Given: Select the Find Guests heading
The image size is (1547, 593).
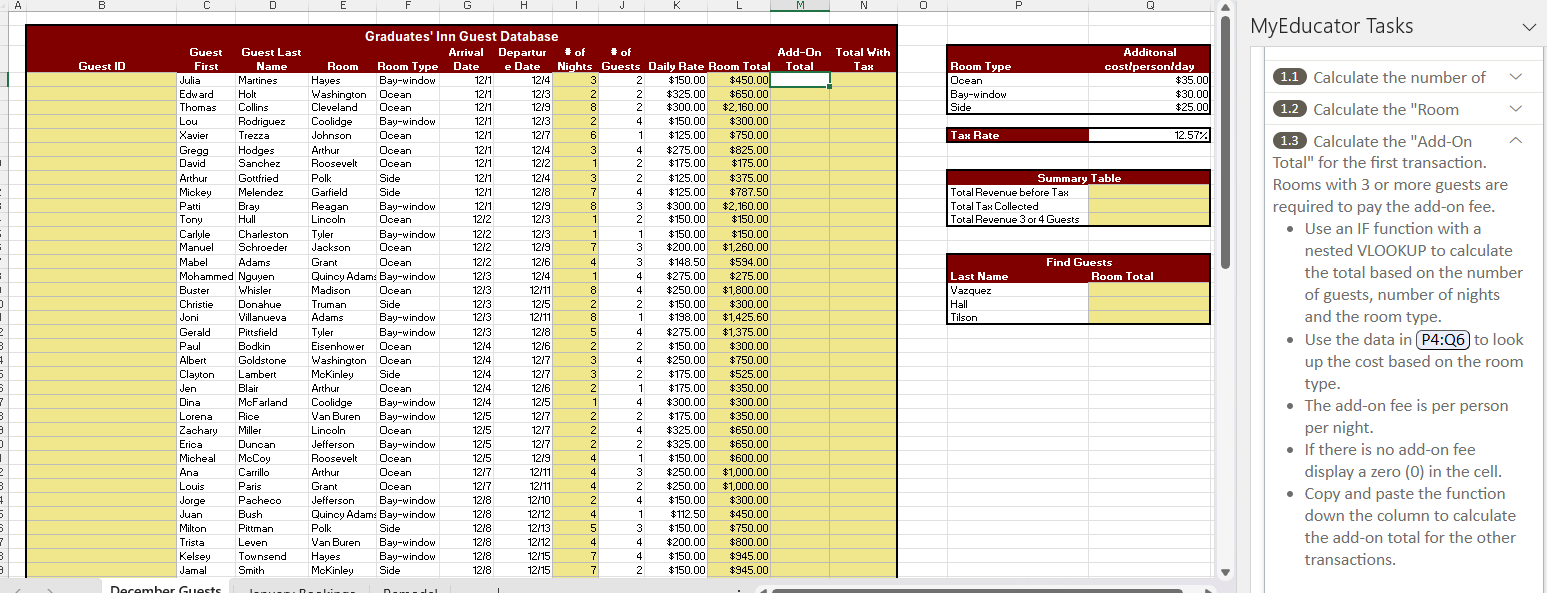Looking at the screenshot, I should coord(1078,262).
